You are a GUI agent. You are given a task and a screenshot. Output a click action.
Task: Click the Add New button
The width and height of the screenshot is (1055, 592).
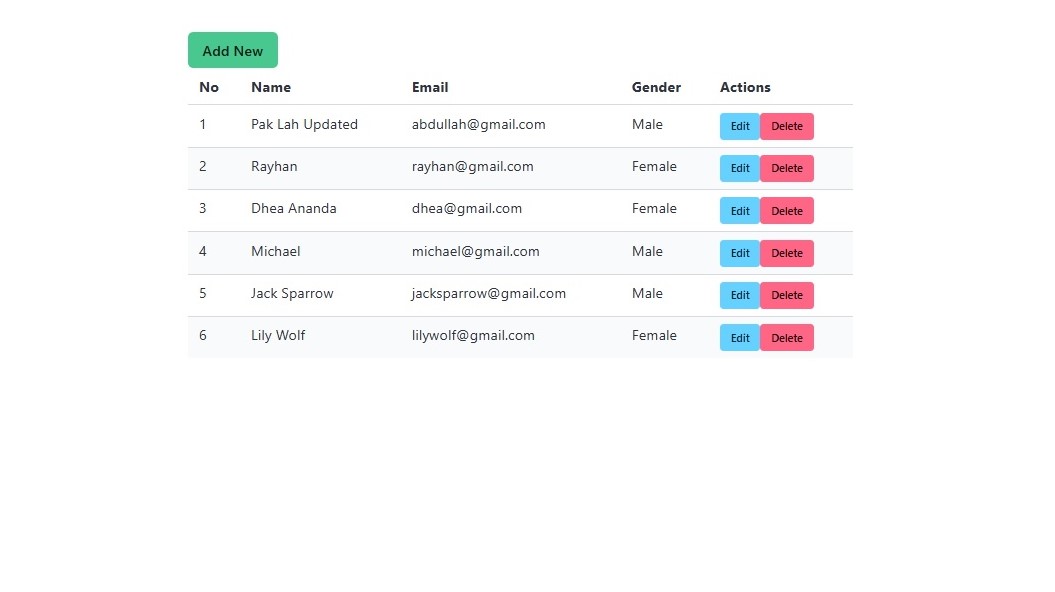click(233, 50)
